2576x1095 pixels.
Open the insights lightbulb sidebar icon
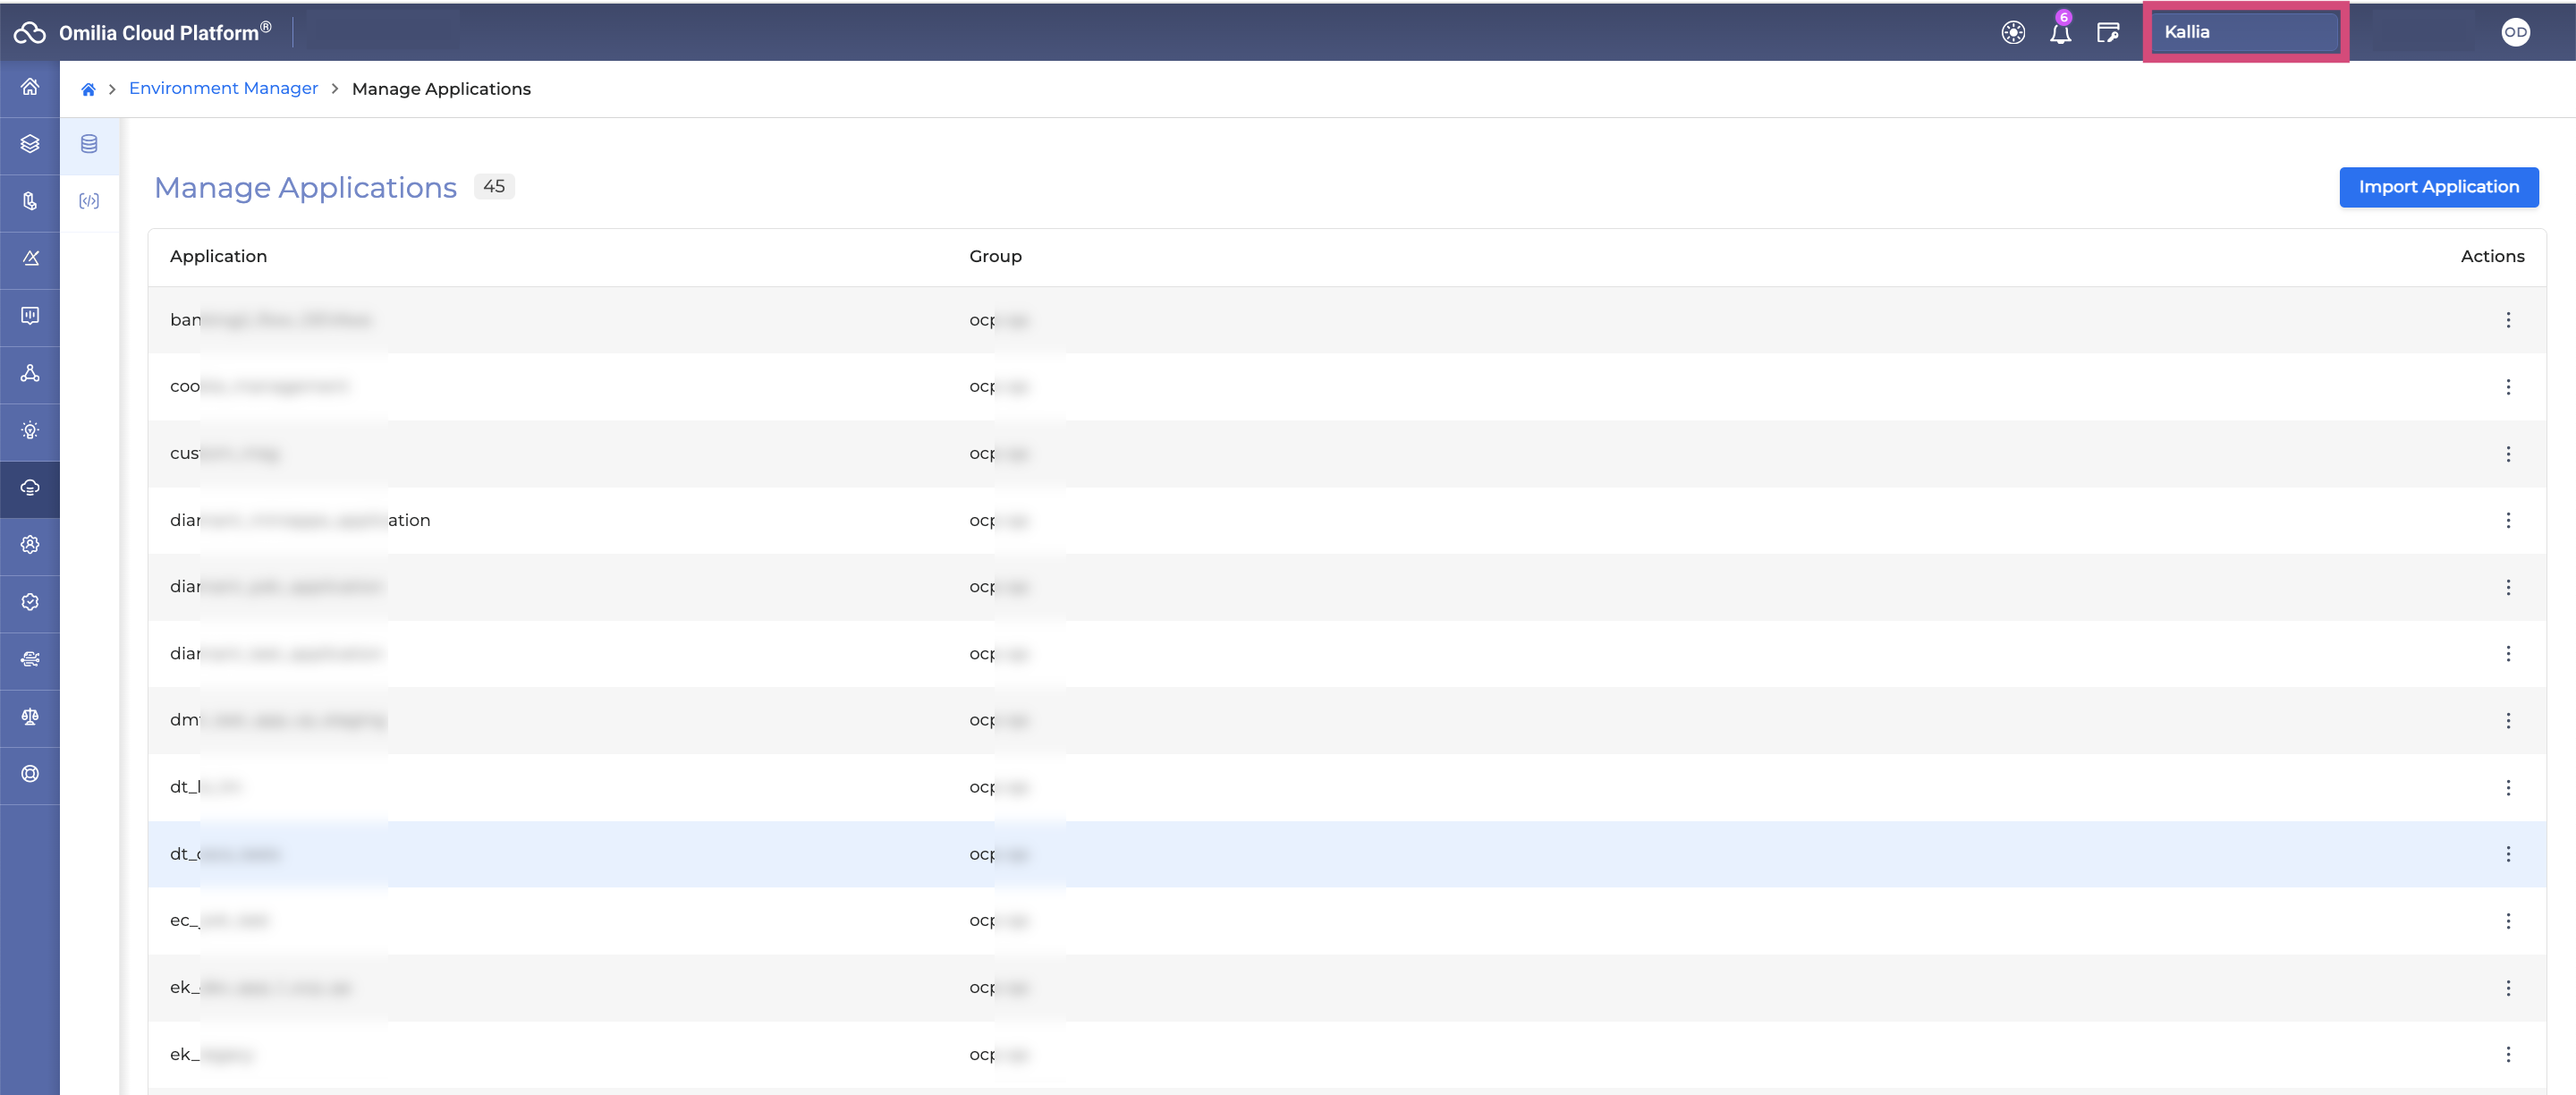click(x=29, y=431)
